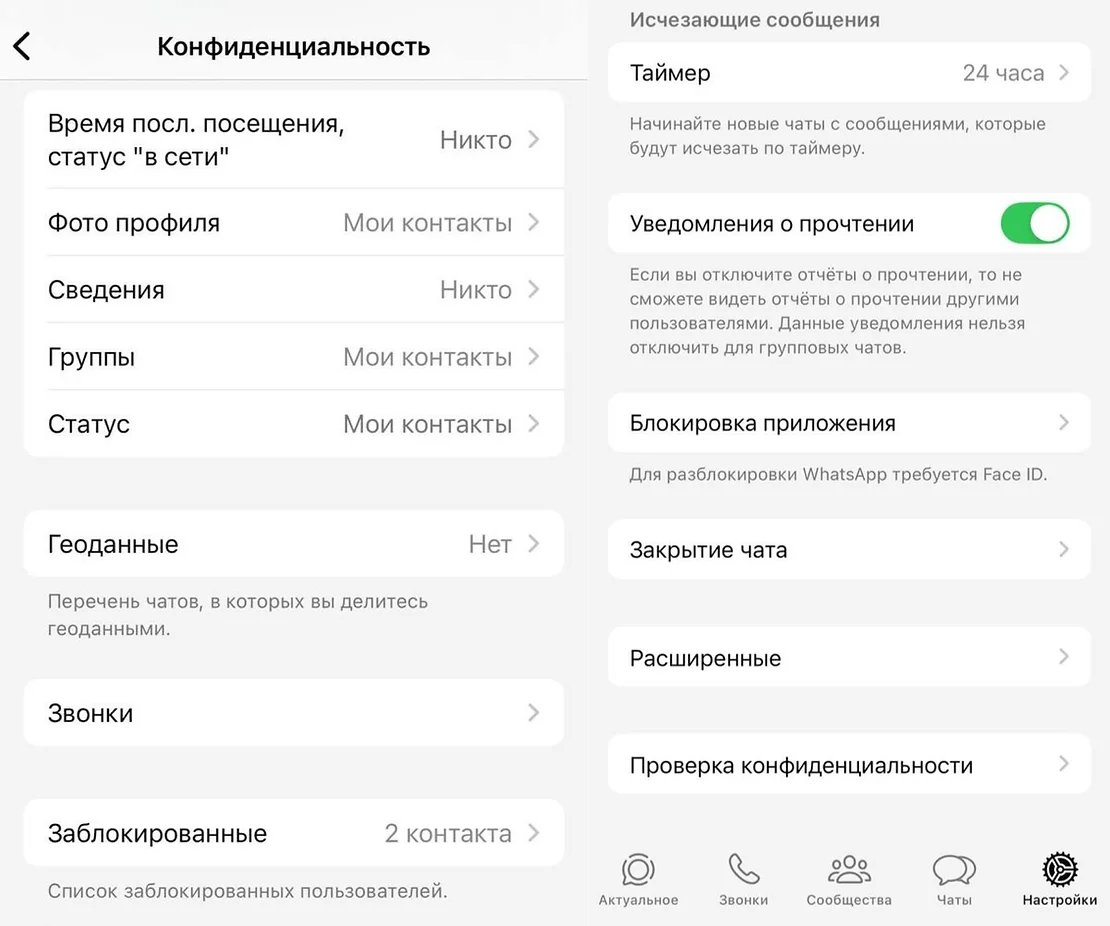Open Закрытие чата settings
The height and width of the screenshot is (926, 1110).
pos(849,549)
